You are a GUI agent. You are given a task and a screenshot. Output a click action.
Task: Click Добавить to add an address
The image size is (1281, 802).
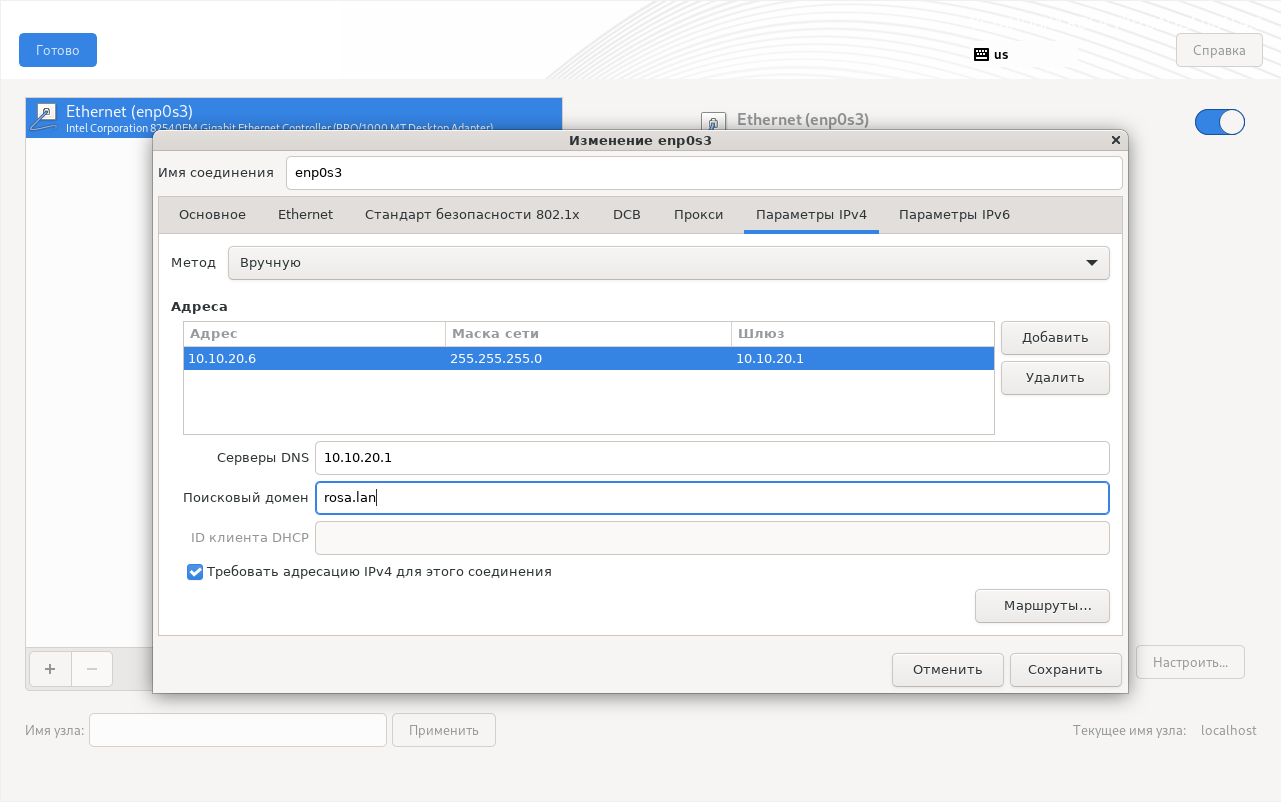(x=1054, y=338)
